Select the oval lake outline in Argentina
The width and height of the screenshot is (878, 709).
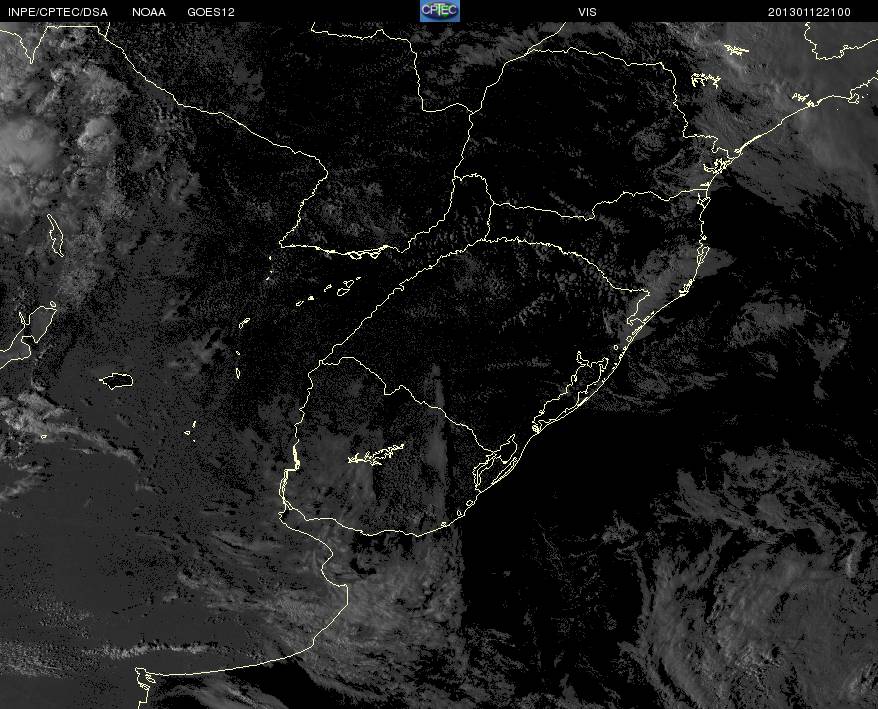(x=117, y=380)
